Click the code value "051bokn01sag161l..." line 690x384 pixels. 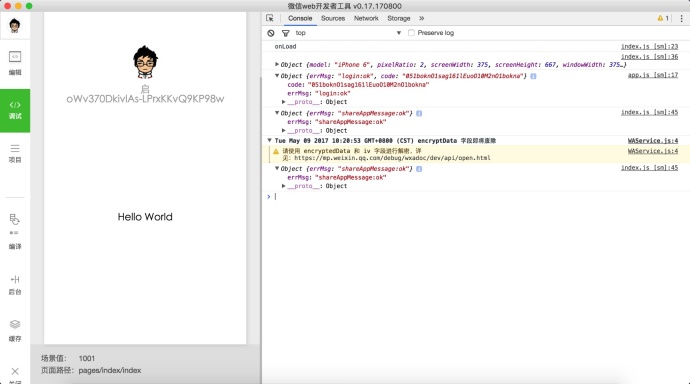(358, 84)
